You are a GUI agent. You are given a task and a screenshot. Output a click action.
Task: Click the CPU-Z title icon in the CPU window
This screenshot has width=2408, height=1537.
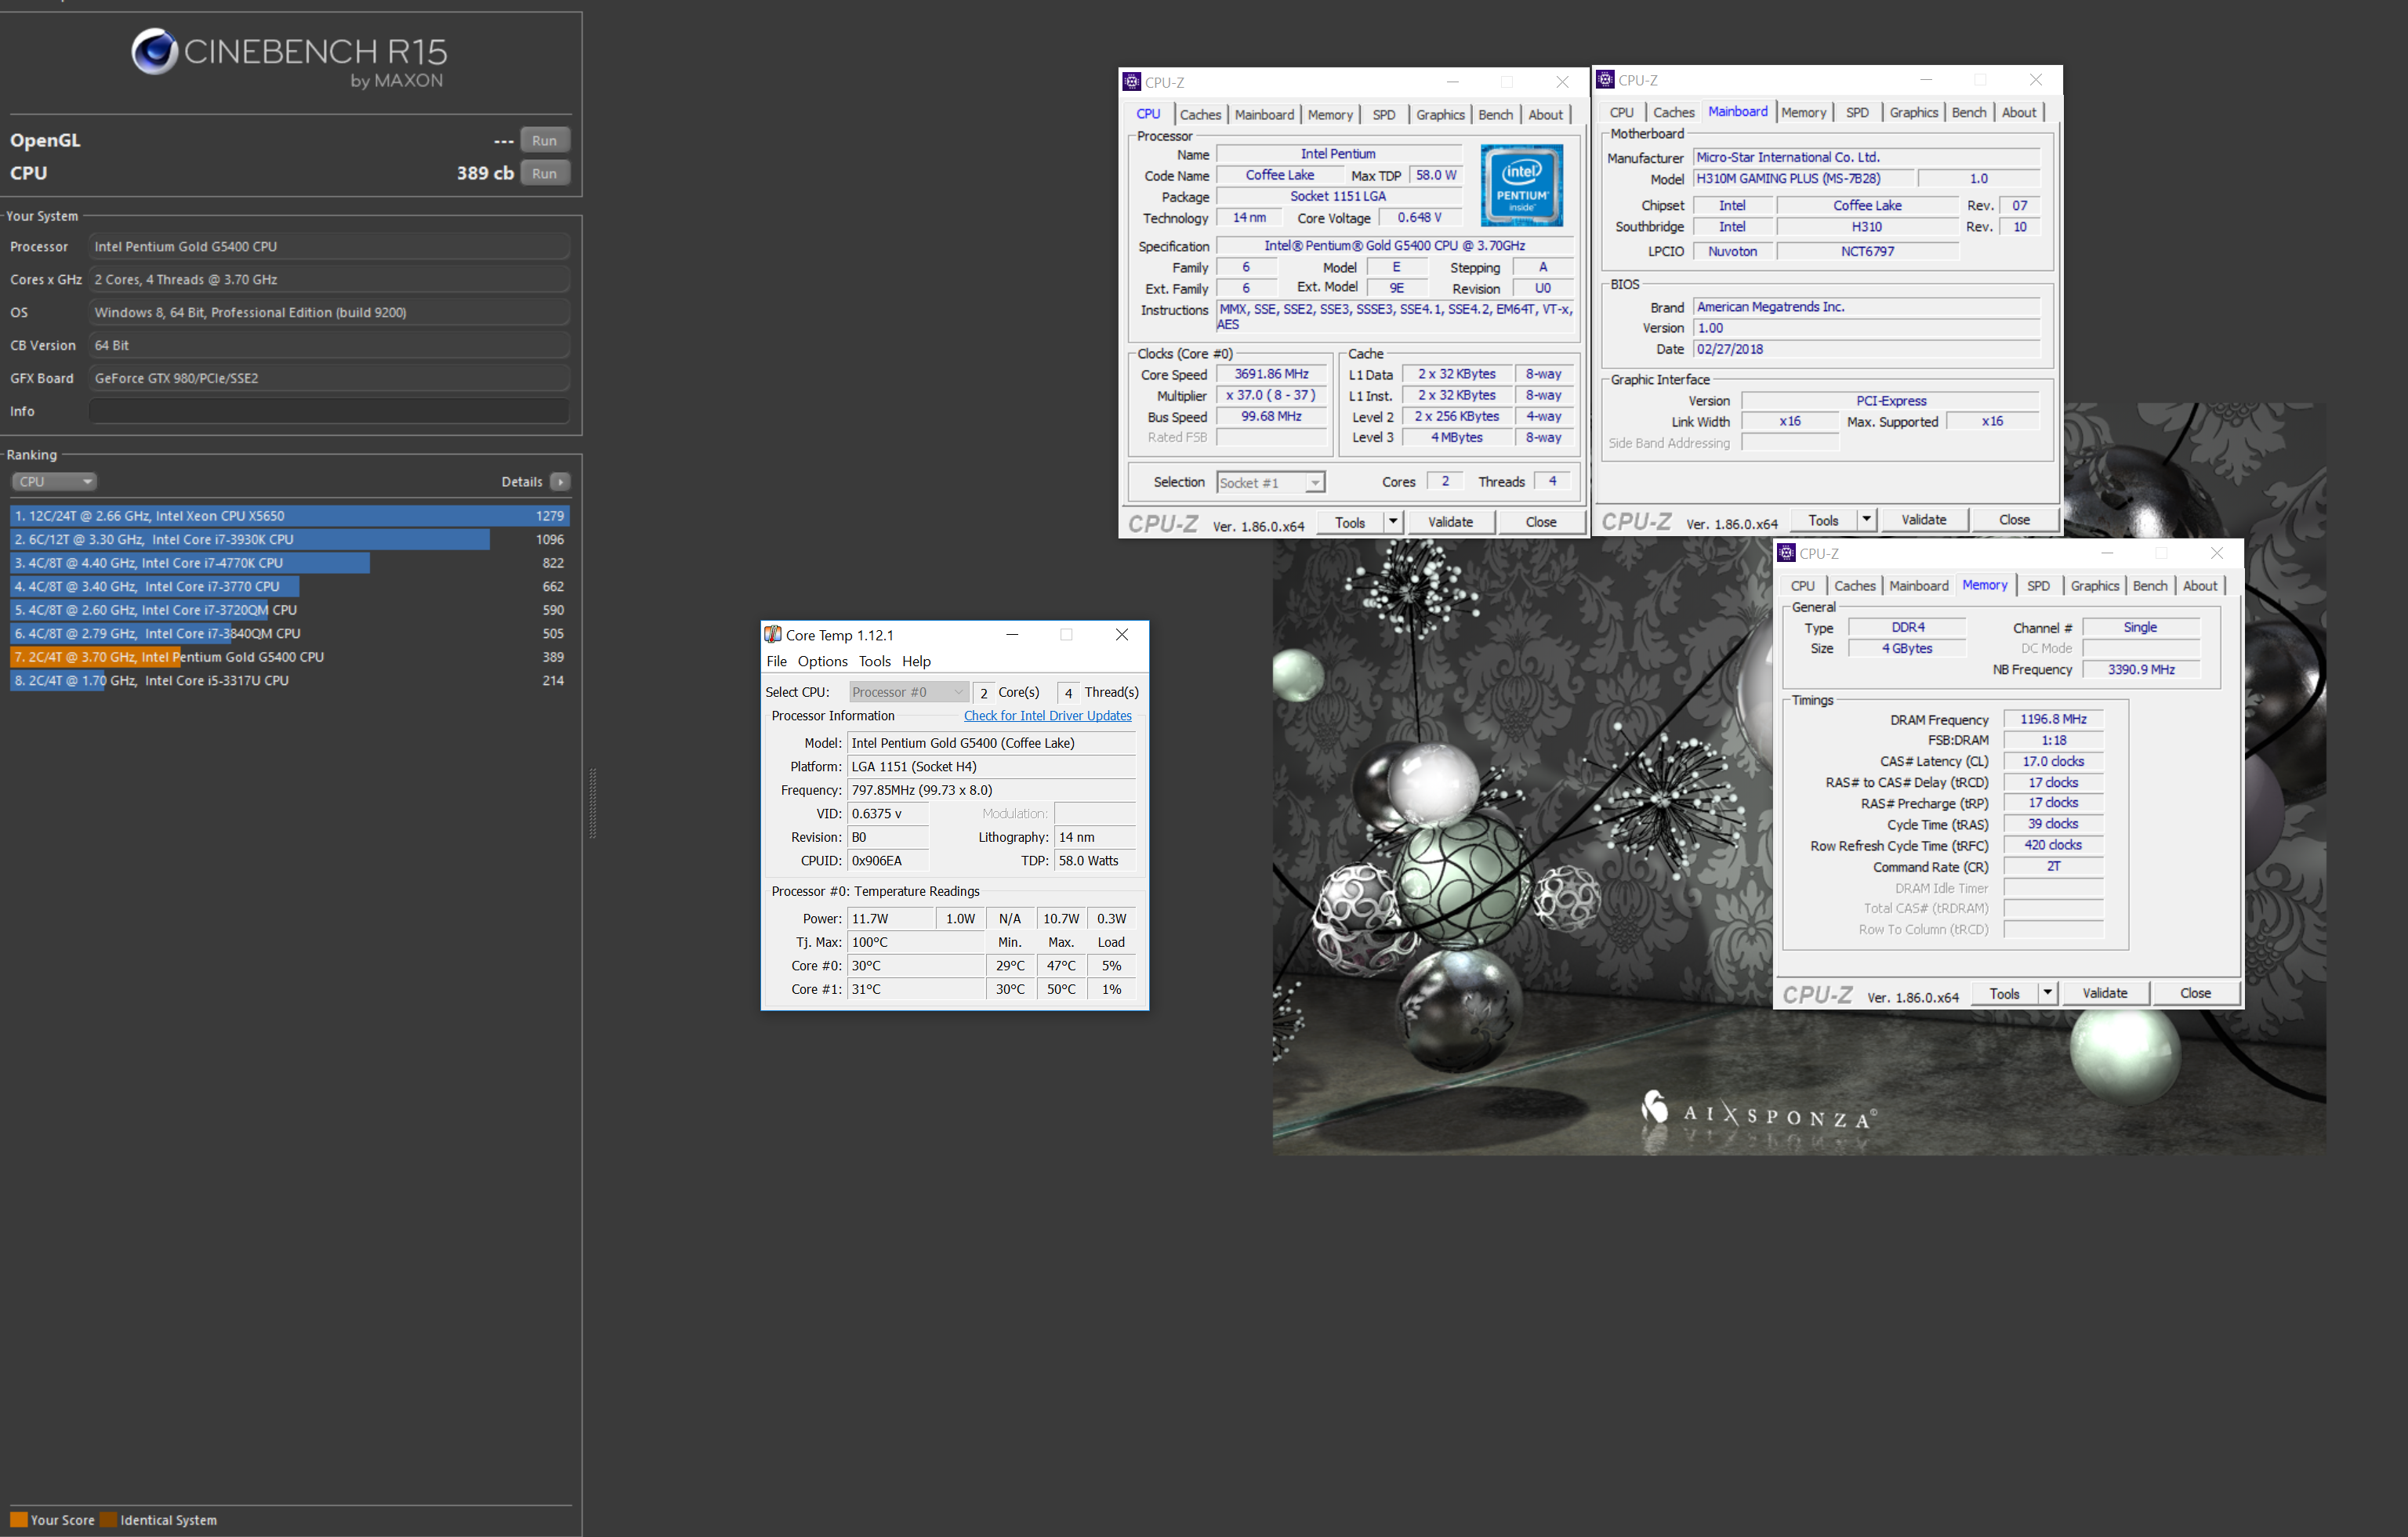point(1132,82)
